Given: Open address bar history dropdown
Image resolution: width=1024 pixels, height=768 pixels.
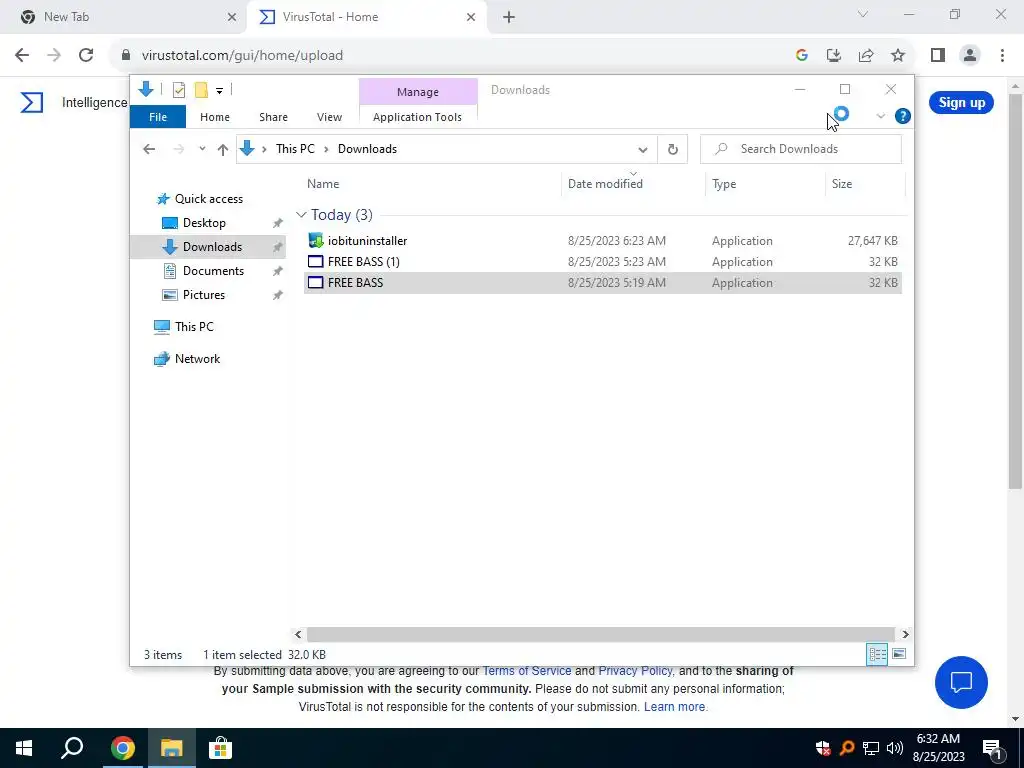Looking at the screenshot, I should [643, 150].
